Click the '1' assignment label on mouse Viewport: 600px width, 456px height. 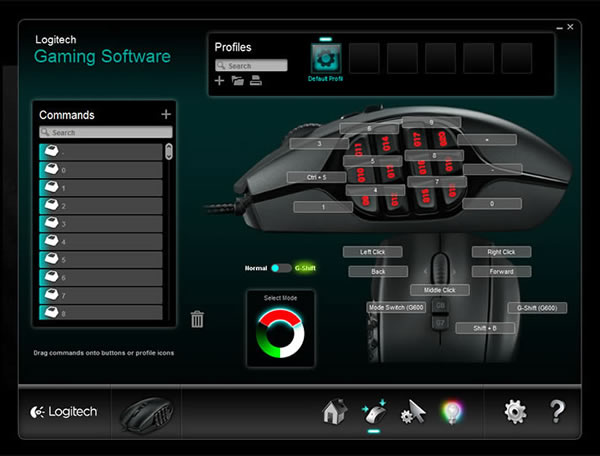tap(323, 207)
